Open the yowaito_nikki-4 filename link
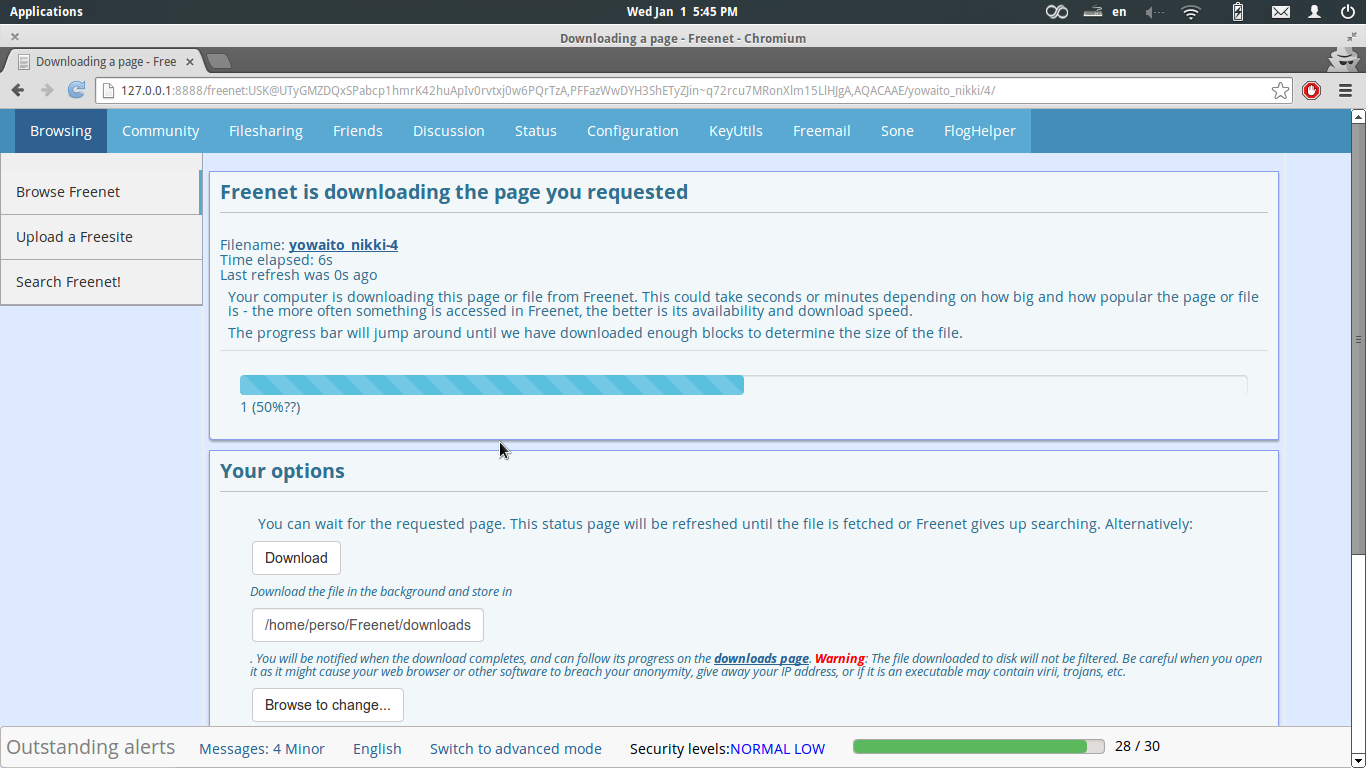The image size is (1366, 768). 343,245
